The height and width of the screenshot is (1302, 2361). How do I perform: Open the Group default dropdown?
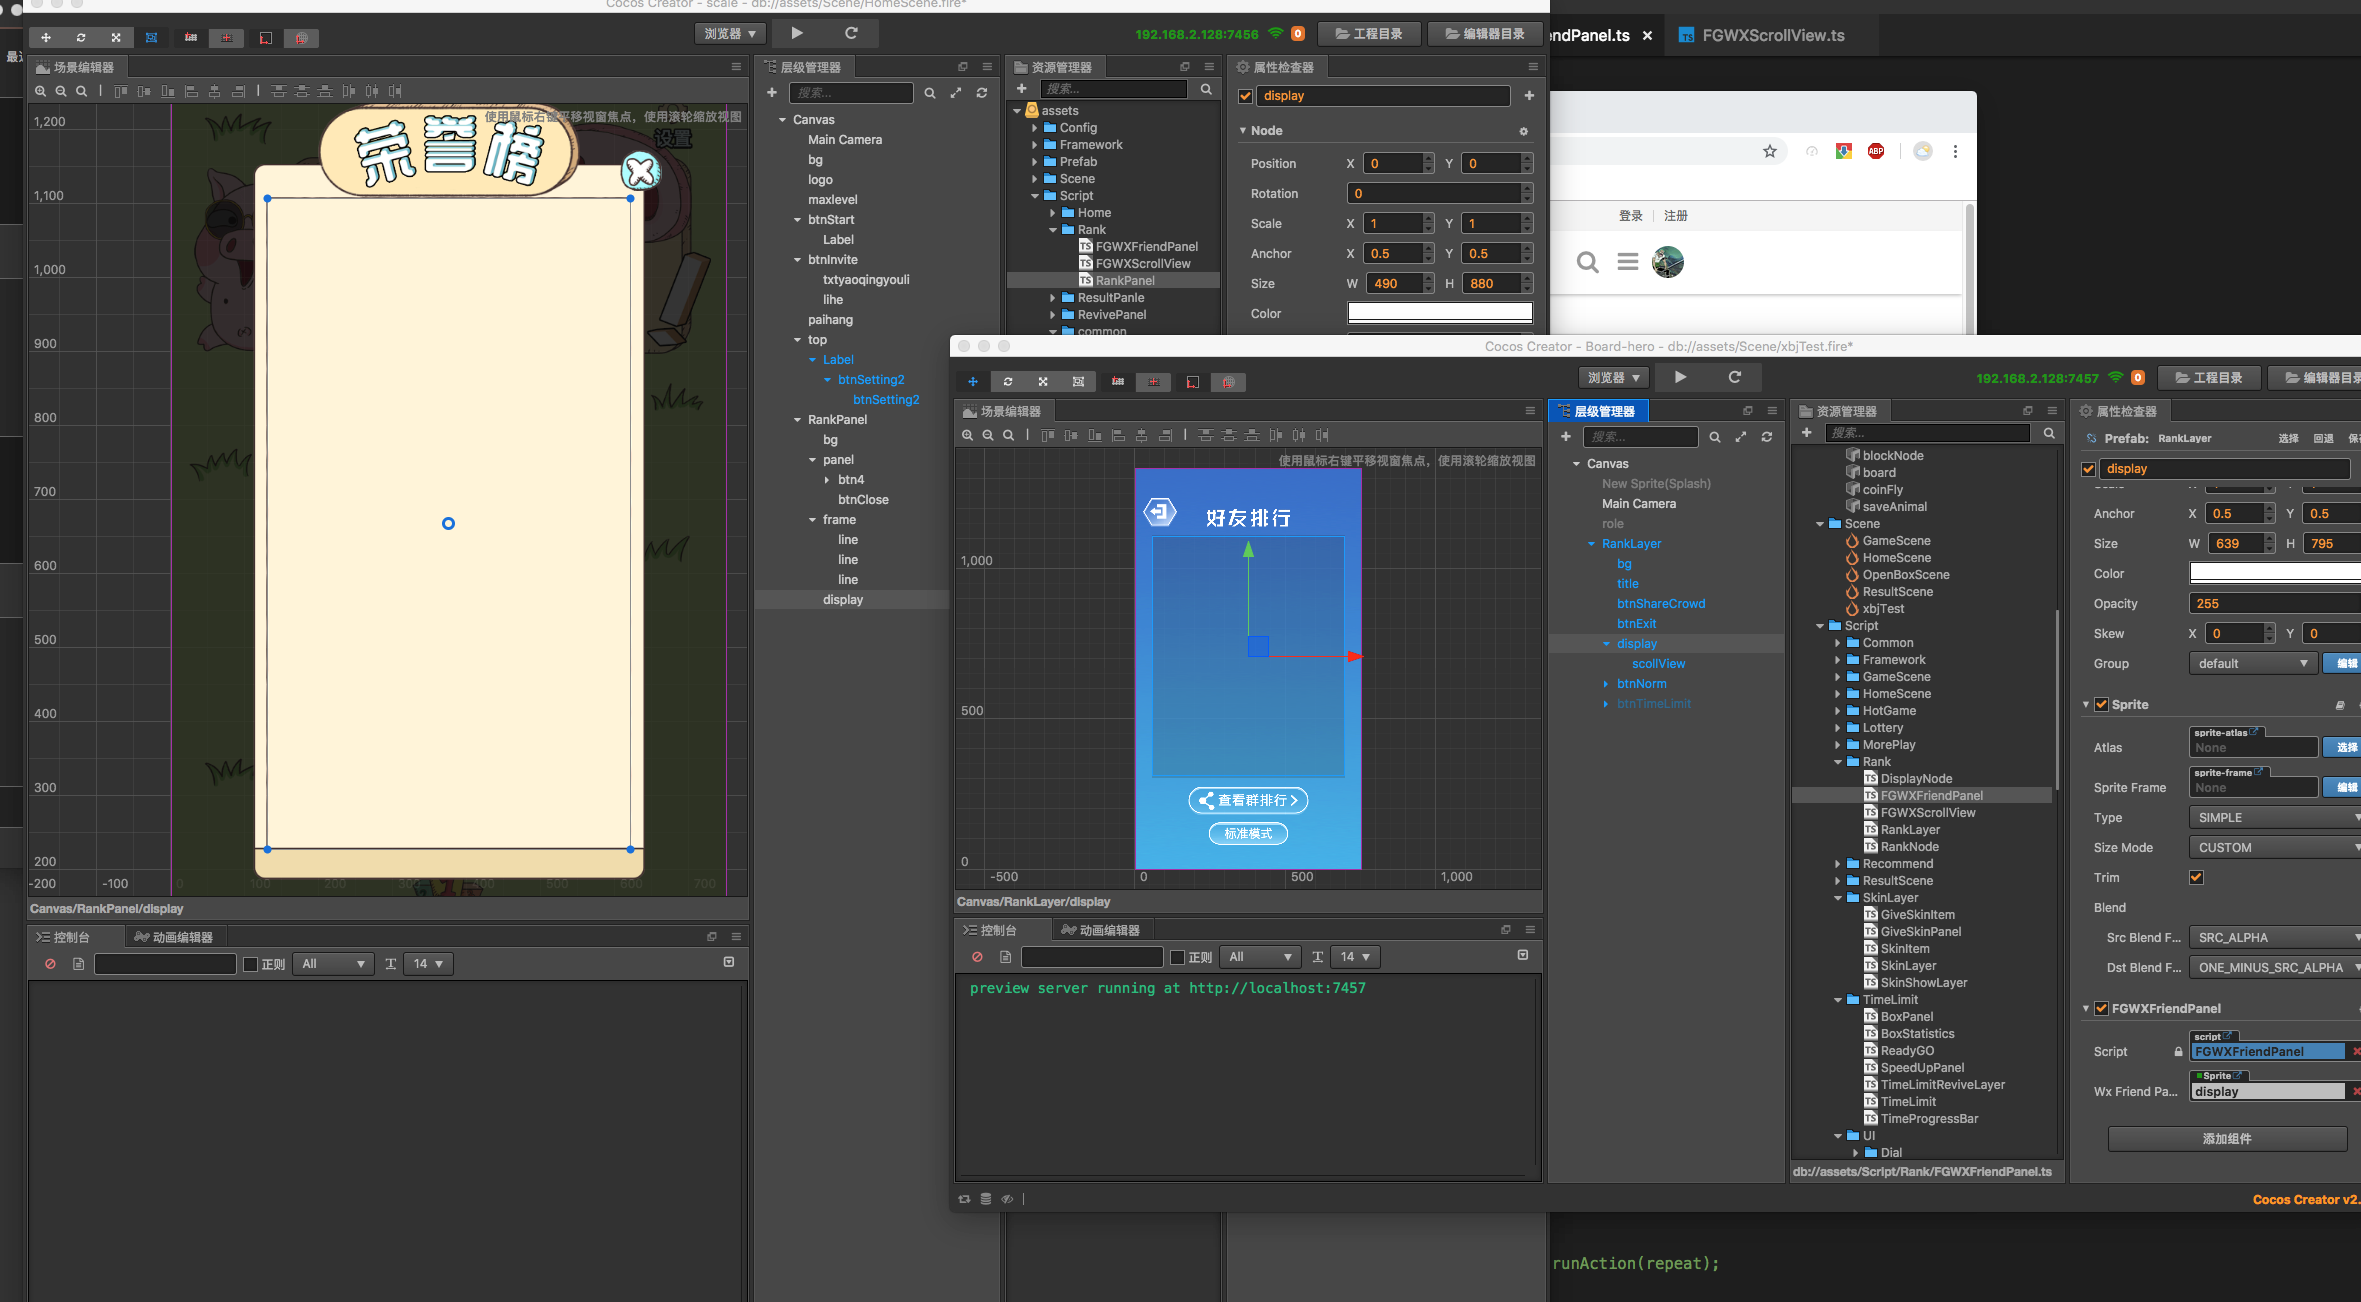2252,663
